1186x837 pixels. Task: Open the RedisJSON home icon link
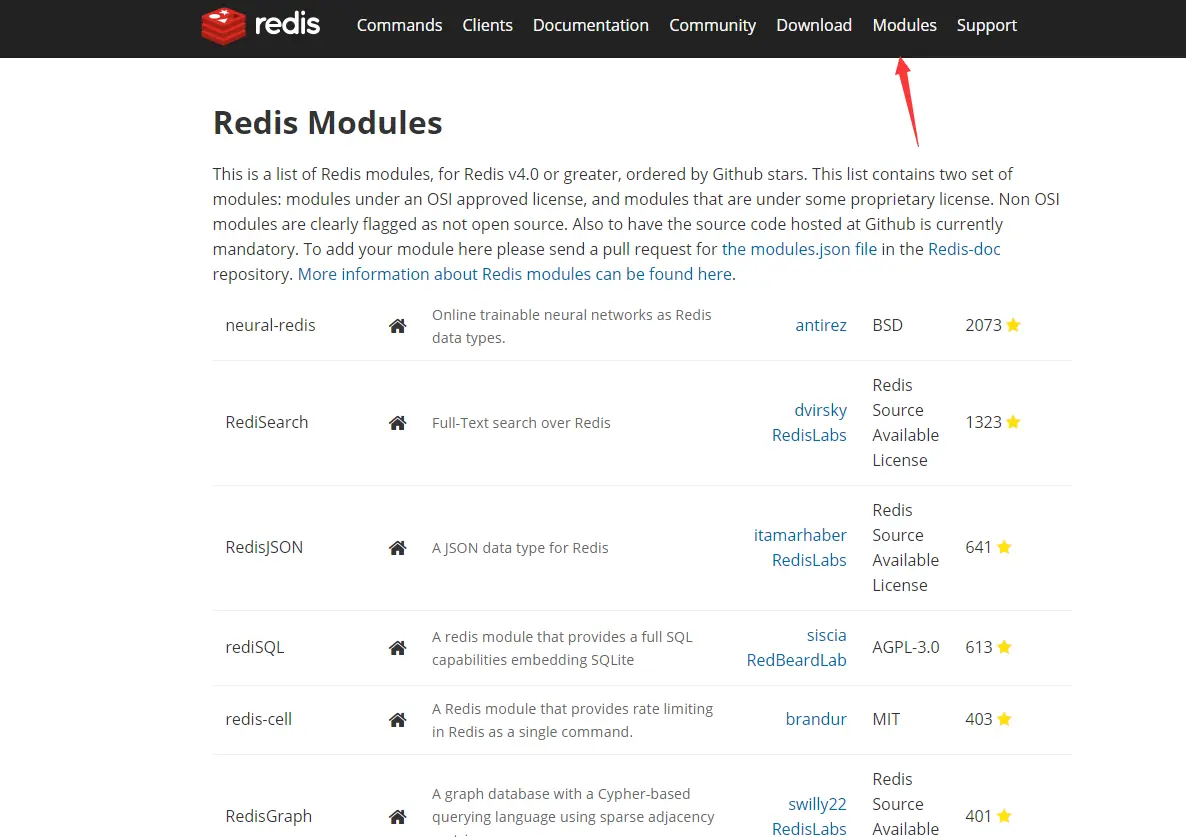pyautogui.click(x=397, y=547)
